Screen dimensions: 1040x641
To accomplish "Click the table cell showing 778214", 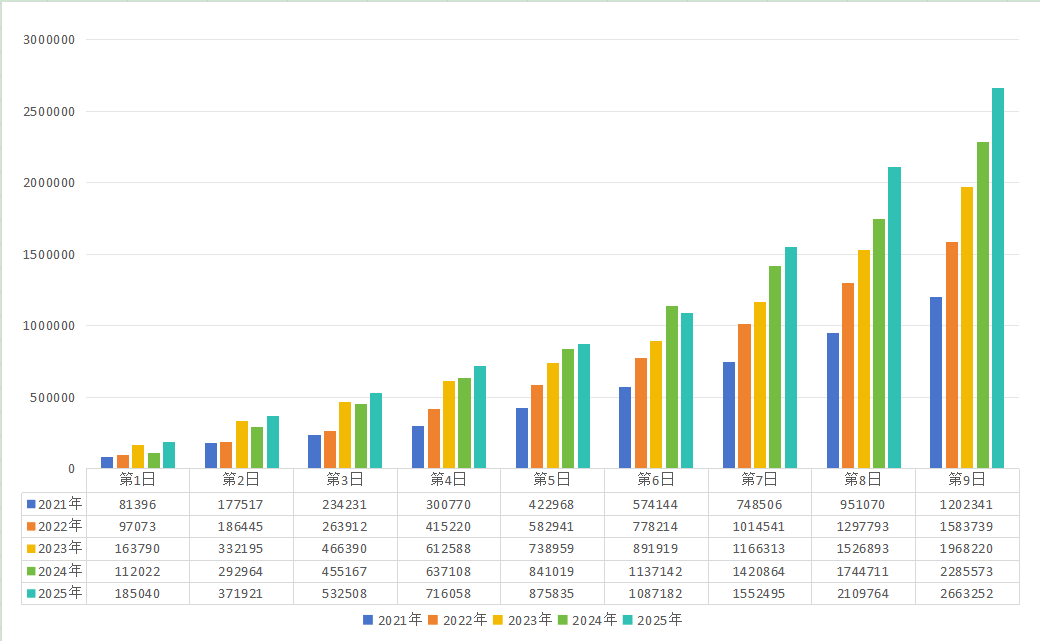I will 655,526.
